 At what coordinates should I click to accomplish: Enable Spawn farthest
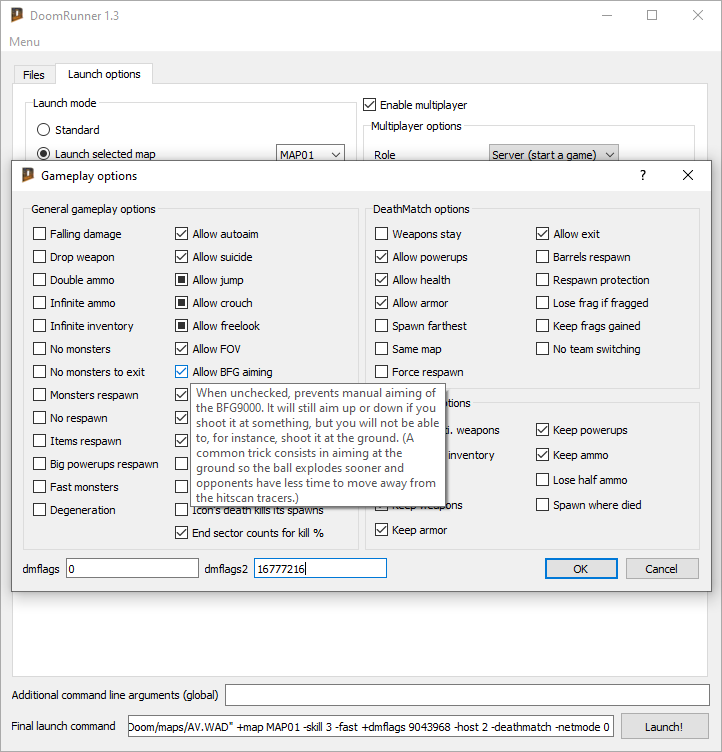tap(381, 326)
